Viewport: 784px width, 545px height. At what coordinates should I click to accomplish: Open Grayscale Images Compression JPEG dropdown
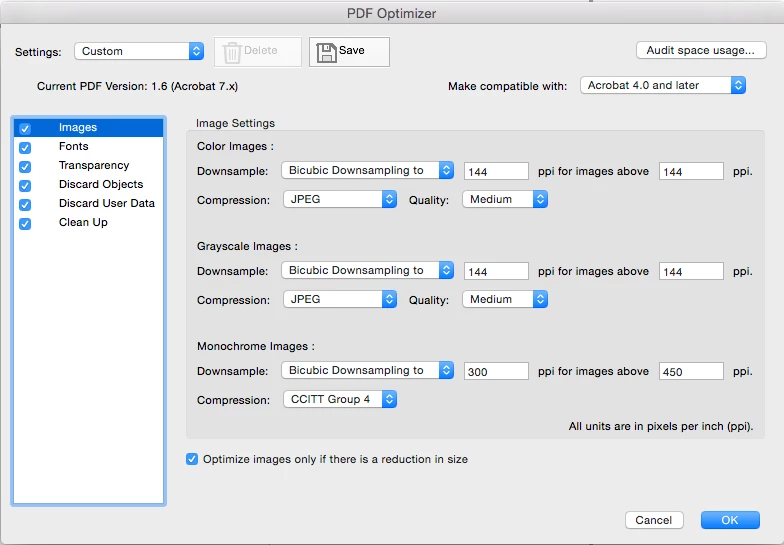point(340,299)
